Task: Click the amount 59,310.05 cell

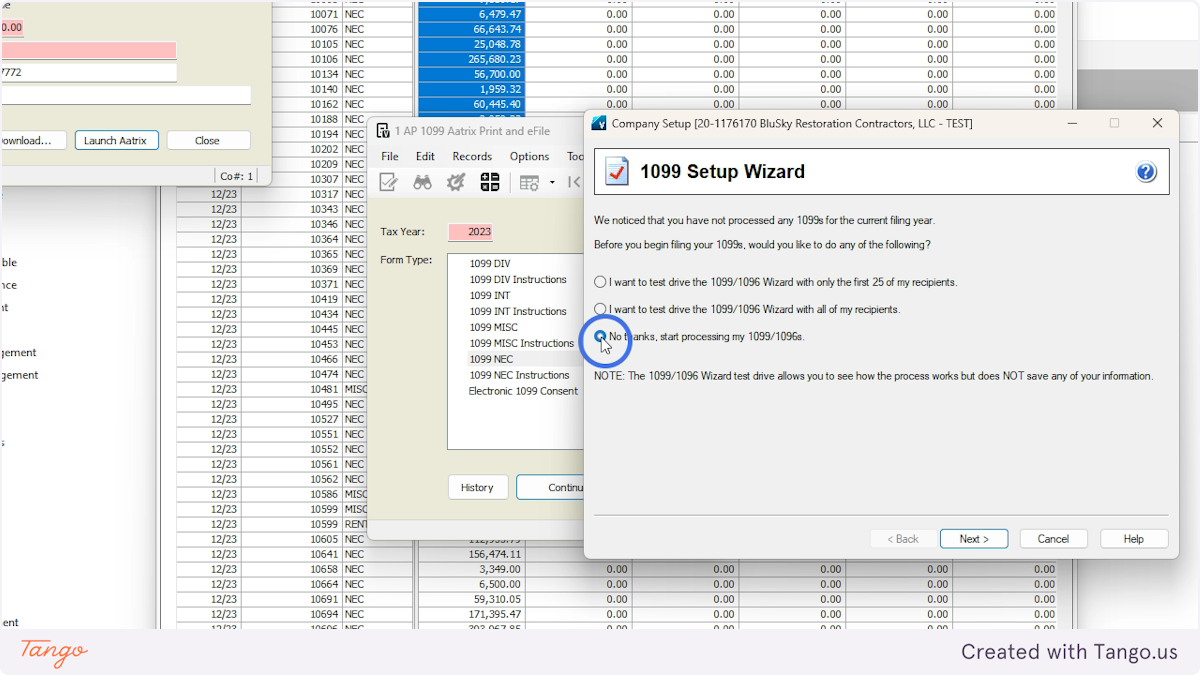Action: [471, 599]
